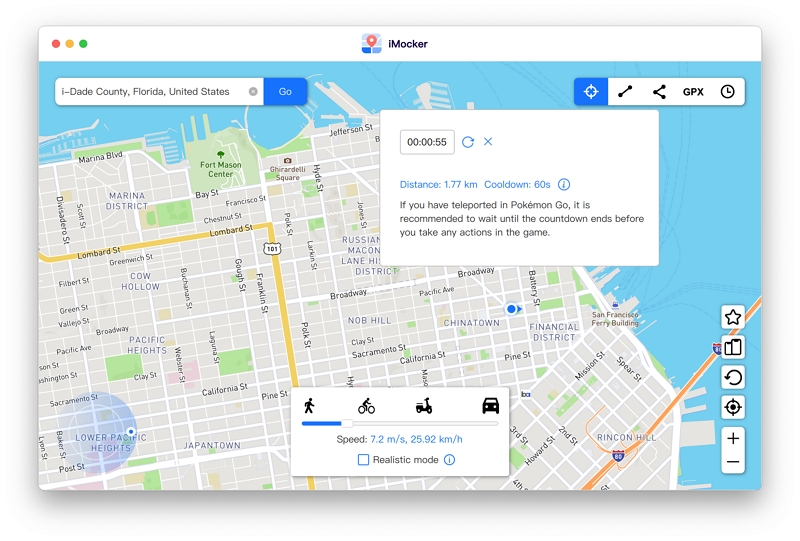Click the MARINA DISTRICT map label
800x541 pixels.
[127, 201]
